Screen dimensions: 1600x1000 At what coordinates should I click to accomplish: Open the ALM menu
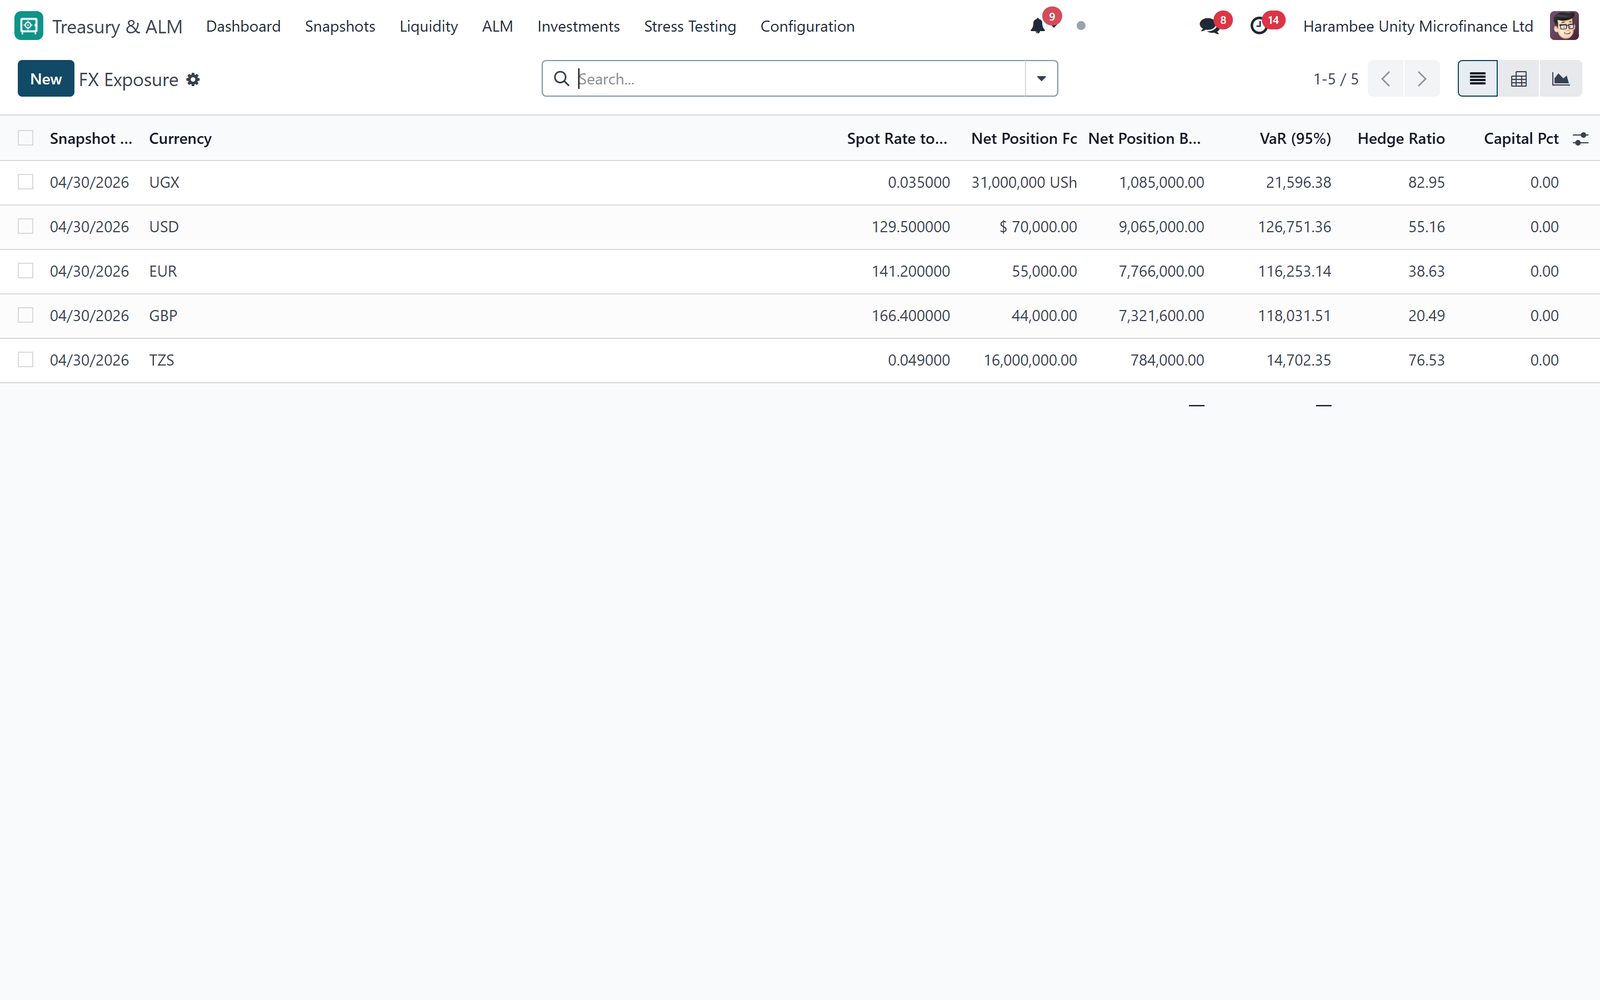pos(497,26)
